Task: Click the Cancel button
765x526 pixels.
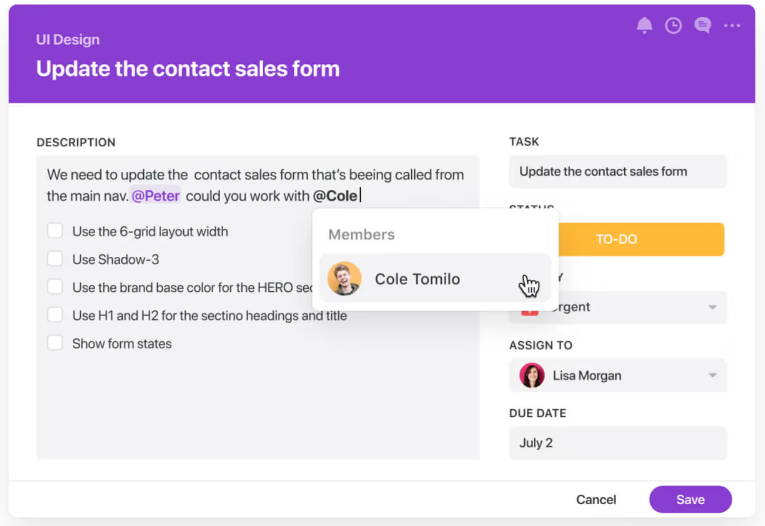Action: (x=596, y=500)
